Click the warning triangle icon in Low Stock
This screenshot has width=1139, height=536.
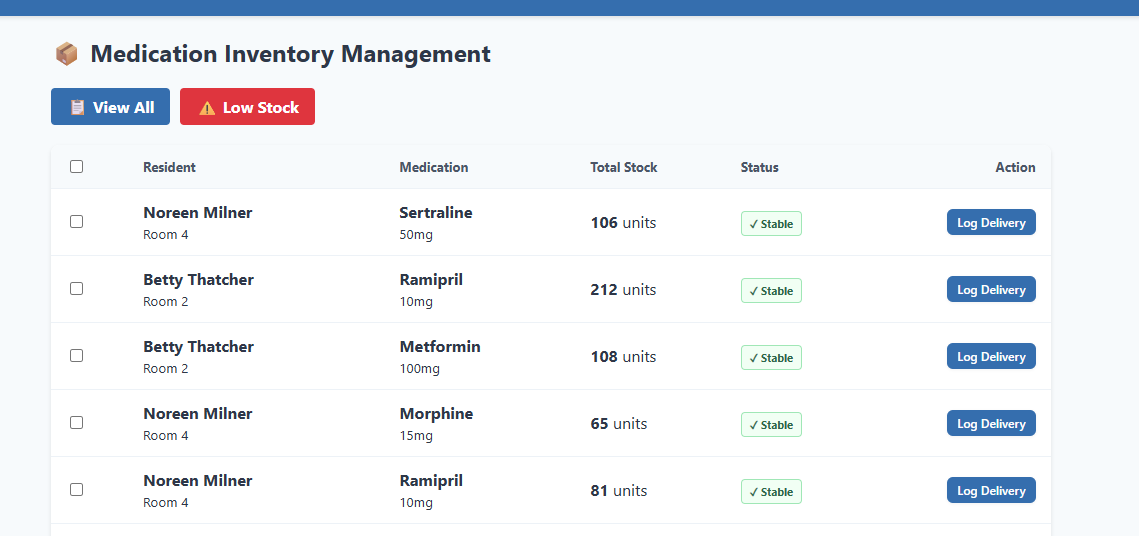coord(207,107)
